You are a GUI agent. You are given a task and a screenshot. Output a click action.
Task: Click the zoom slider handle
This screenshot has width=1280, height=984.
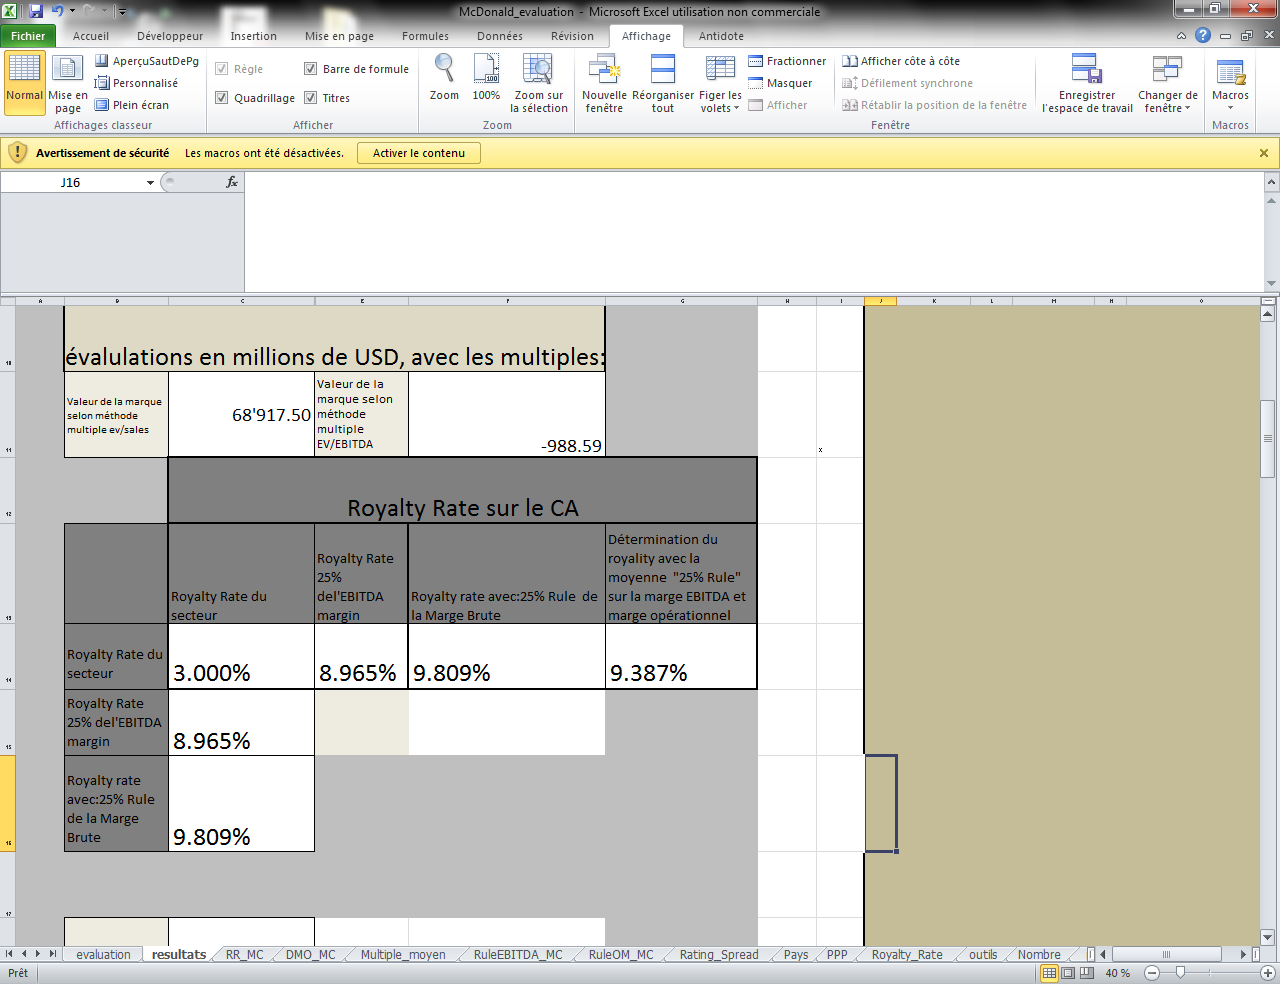[x=1180, y=972]
